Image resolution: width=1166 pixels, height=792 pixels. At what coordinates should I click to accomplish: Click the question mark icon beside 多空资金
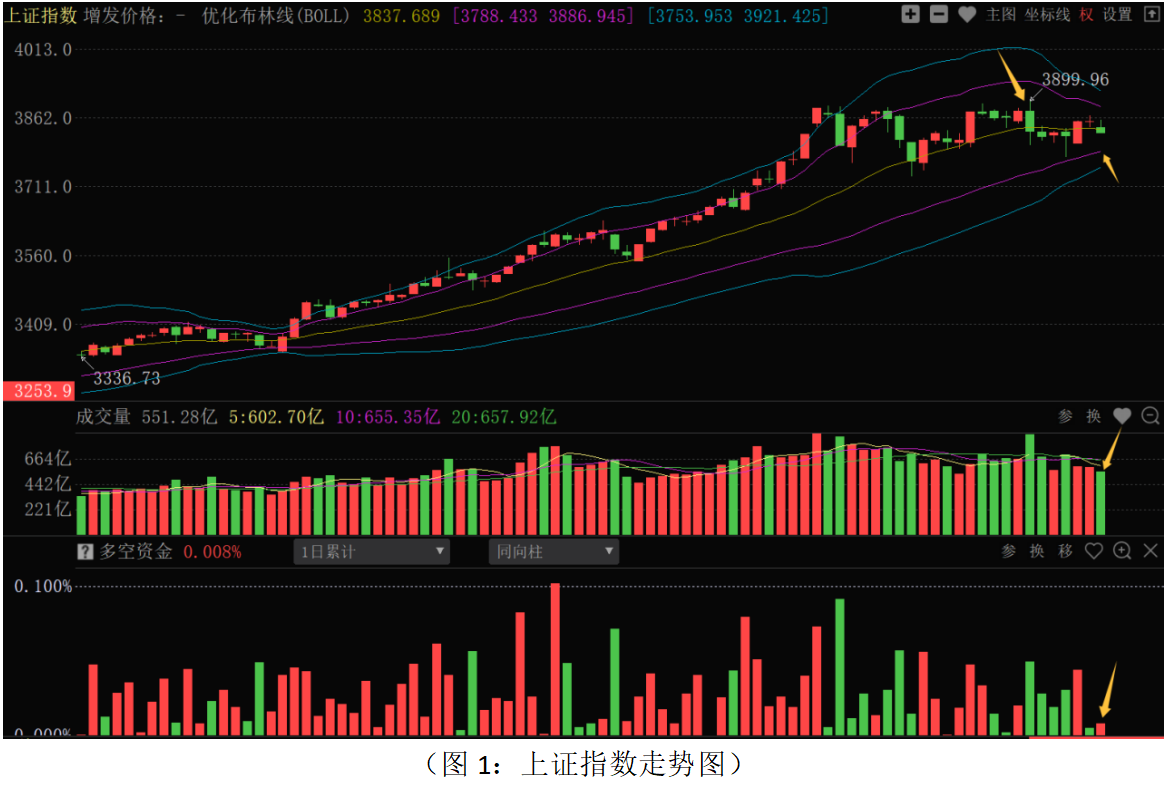[85, 552]
